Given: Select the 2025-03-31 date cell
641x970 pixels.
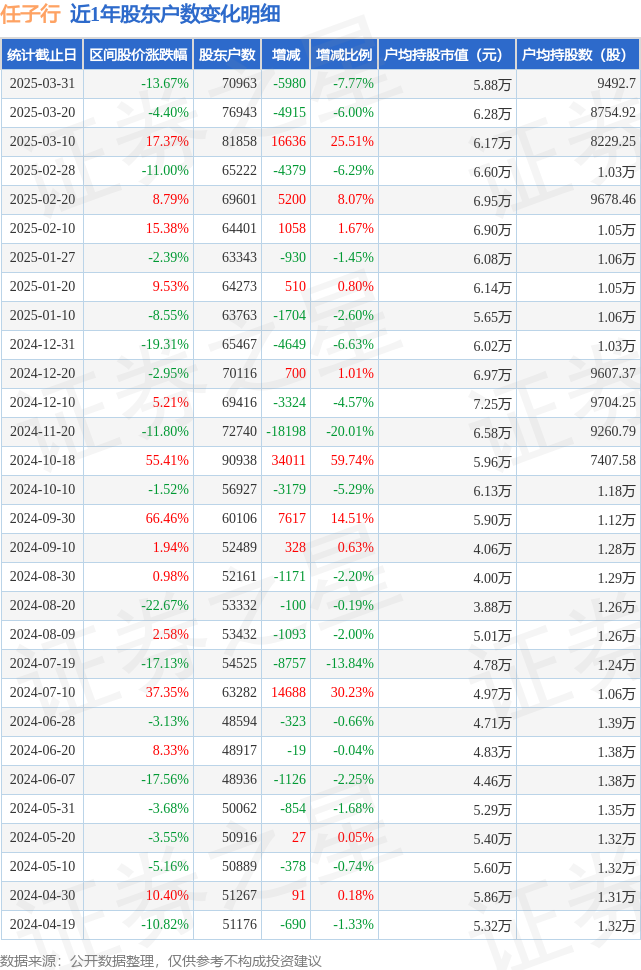Looking at the screenshot, I should [x=42, y=84].
